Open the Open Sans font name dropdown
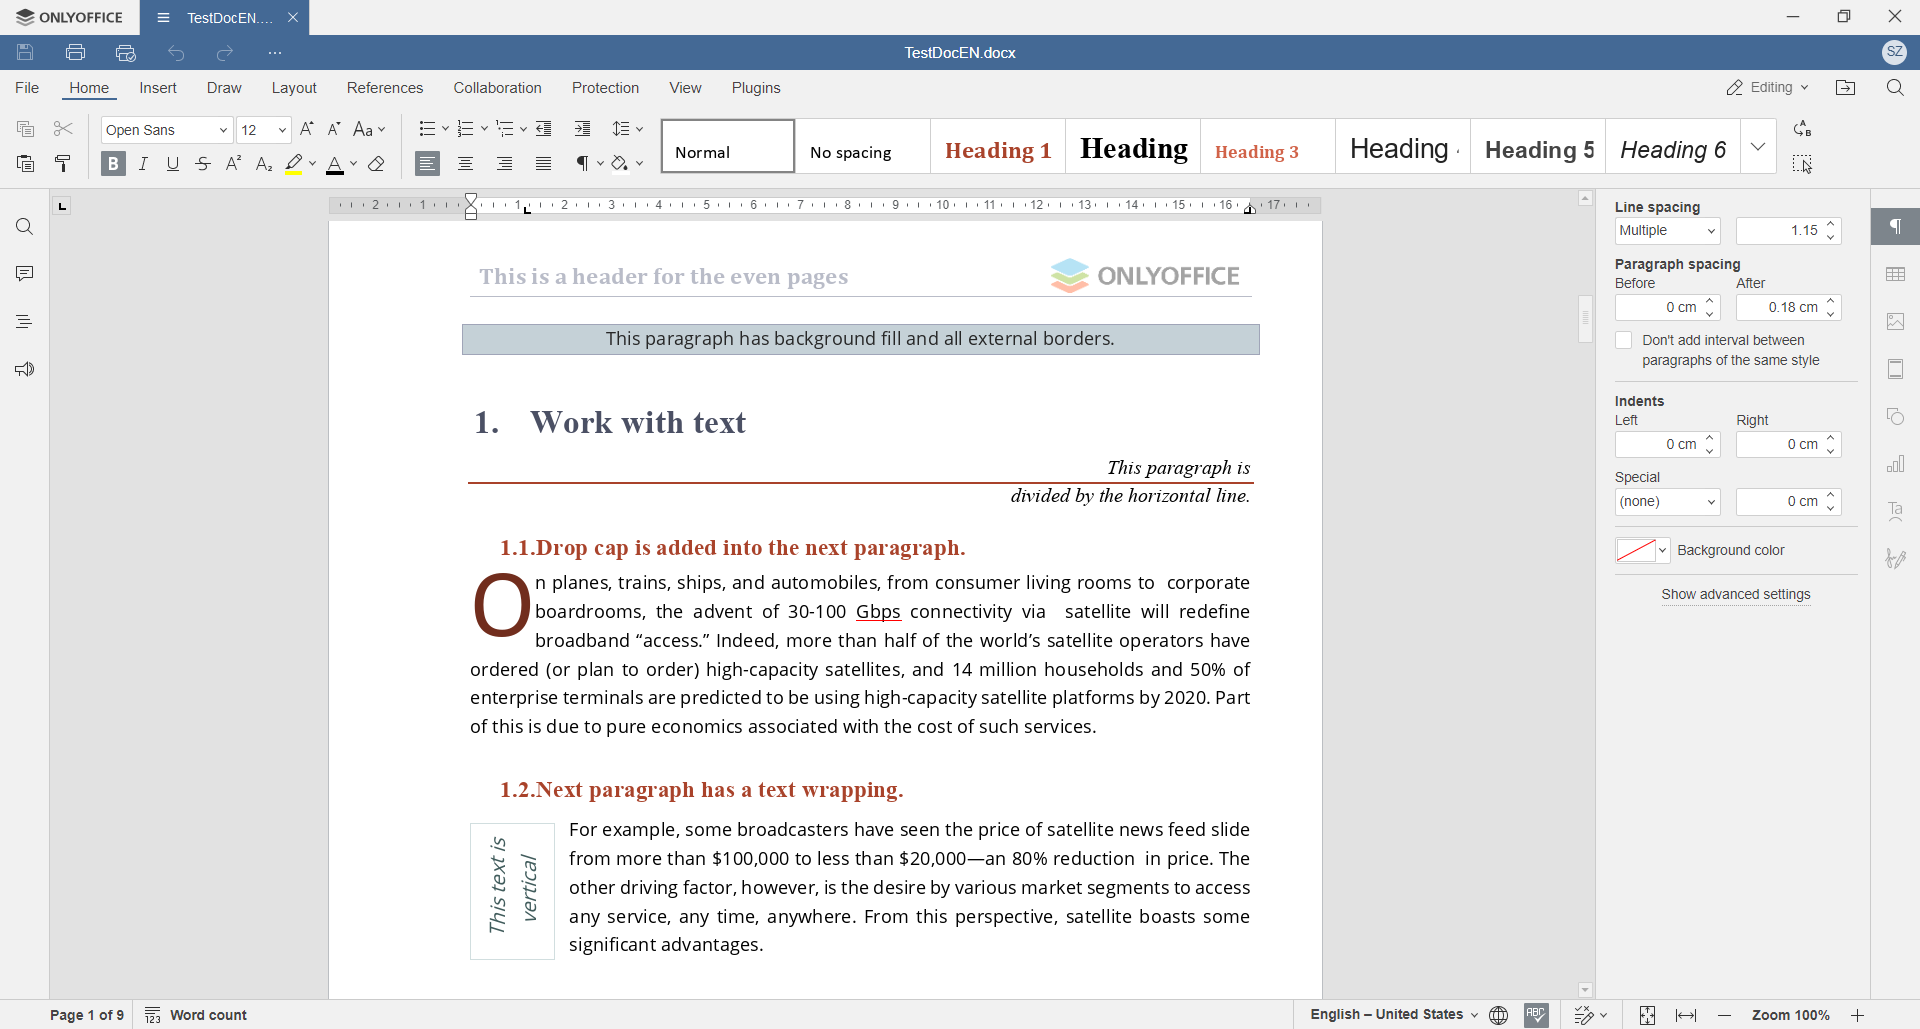This screenshot has height=1029, width=1920. pos(166,130)
